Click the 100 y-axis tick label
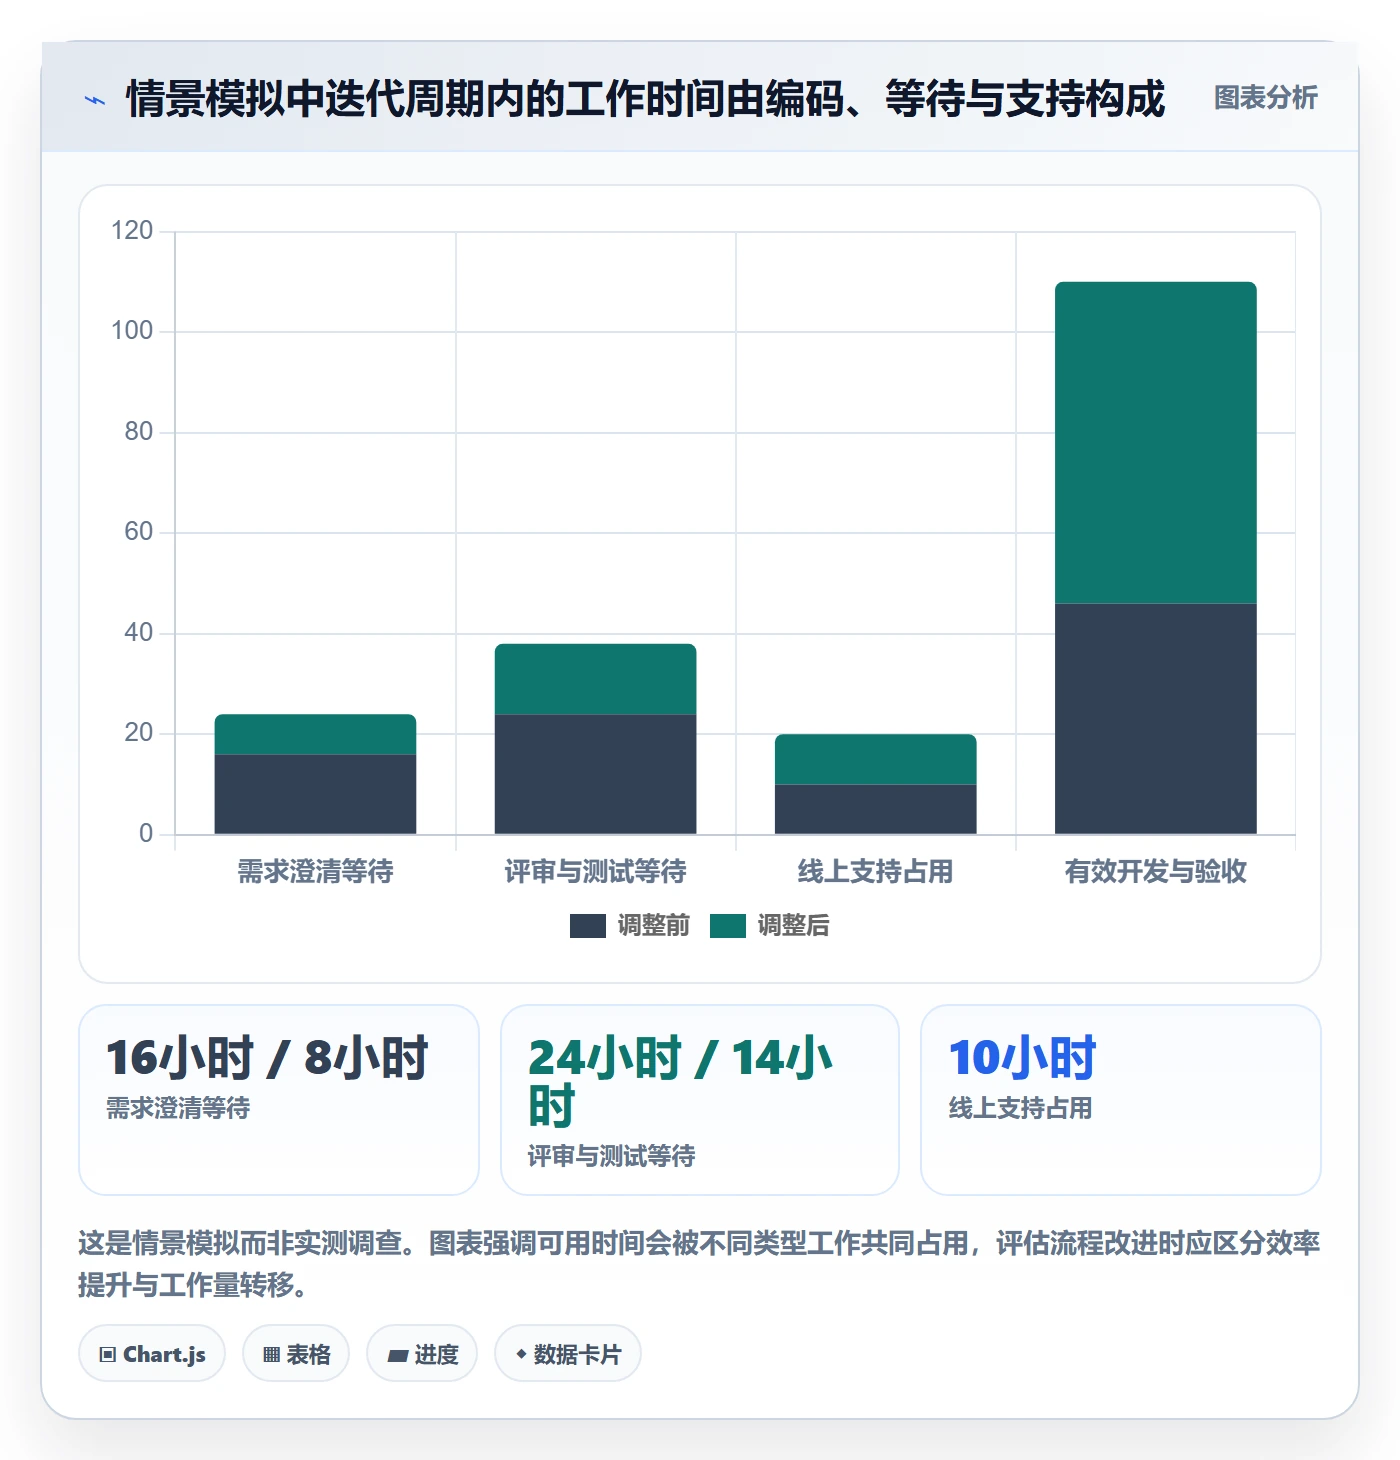 pyautogui.click(x=132, y=331)
